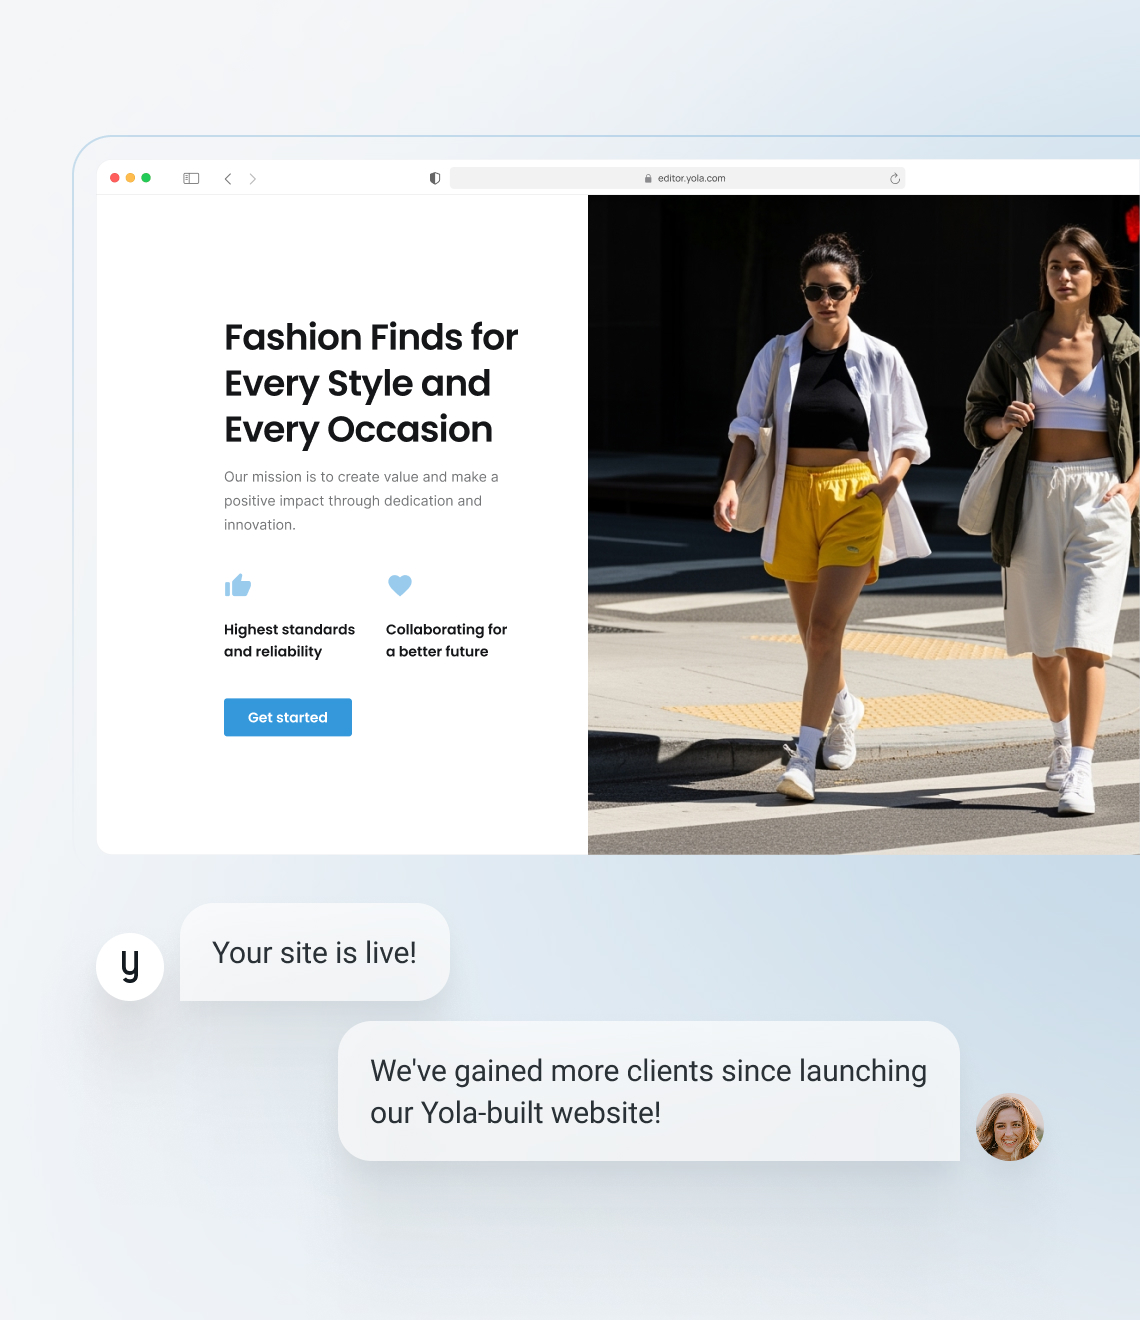Click the Yola 'y' logo avatar

click(x=130, y=966)
